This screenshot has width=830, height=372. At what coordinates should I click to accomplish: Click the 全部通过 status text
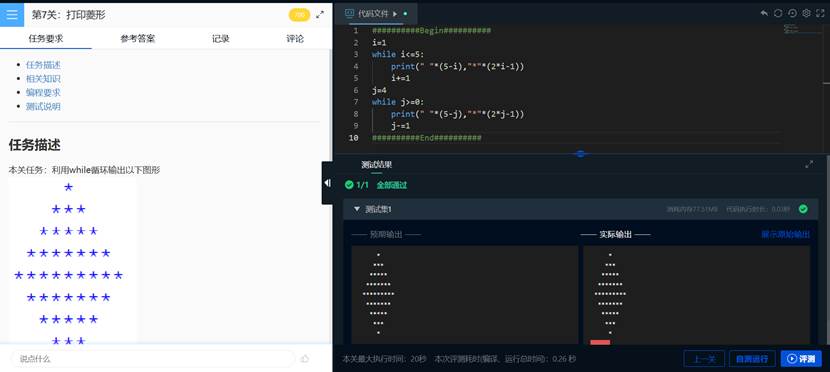click(x=392, y=185)
